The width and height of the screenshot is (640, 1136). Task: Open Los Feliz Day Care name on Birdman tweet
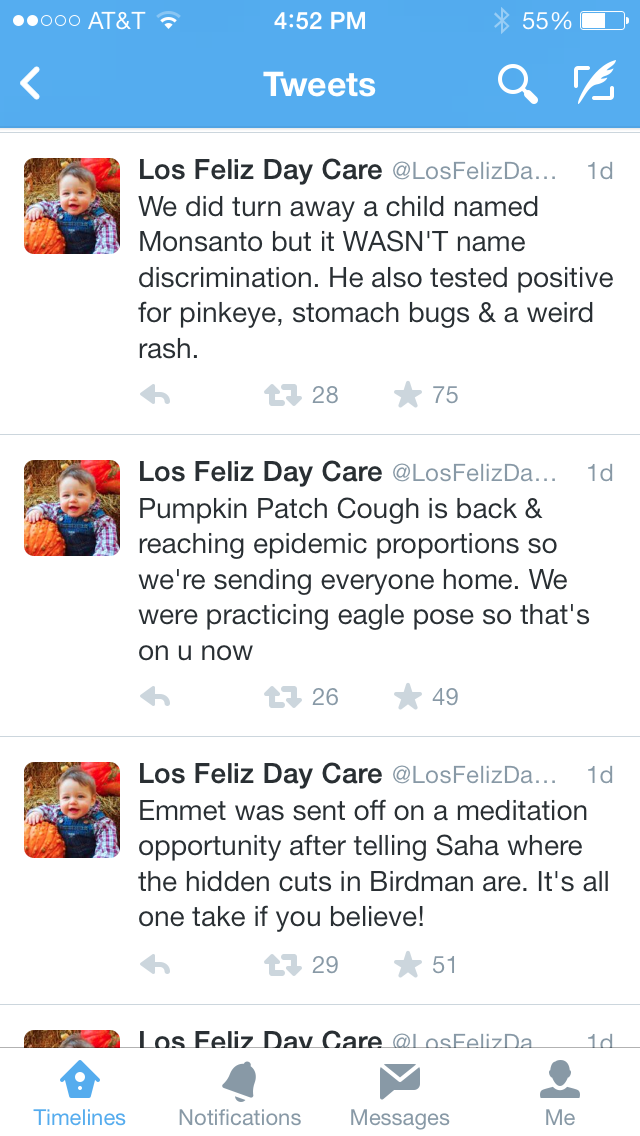tap(260, 774)
